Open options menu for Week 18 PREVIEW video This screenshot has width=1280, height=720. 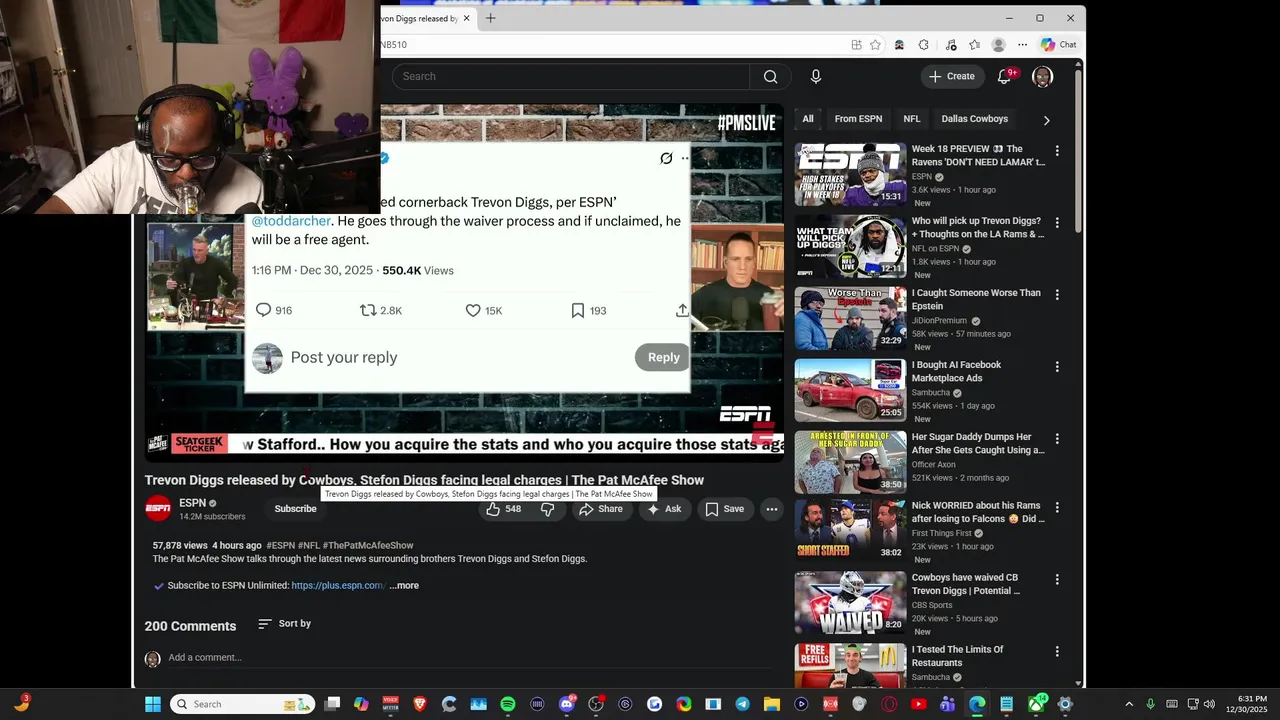(1057, 151)
